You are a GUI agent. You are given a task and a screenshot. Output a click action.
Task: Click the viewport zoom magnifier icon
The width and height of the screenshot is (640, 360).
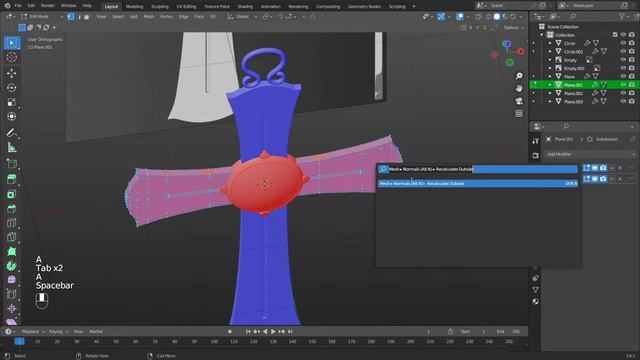tap(519, 76)
